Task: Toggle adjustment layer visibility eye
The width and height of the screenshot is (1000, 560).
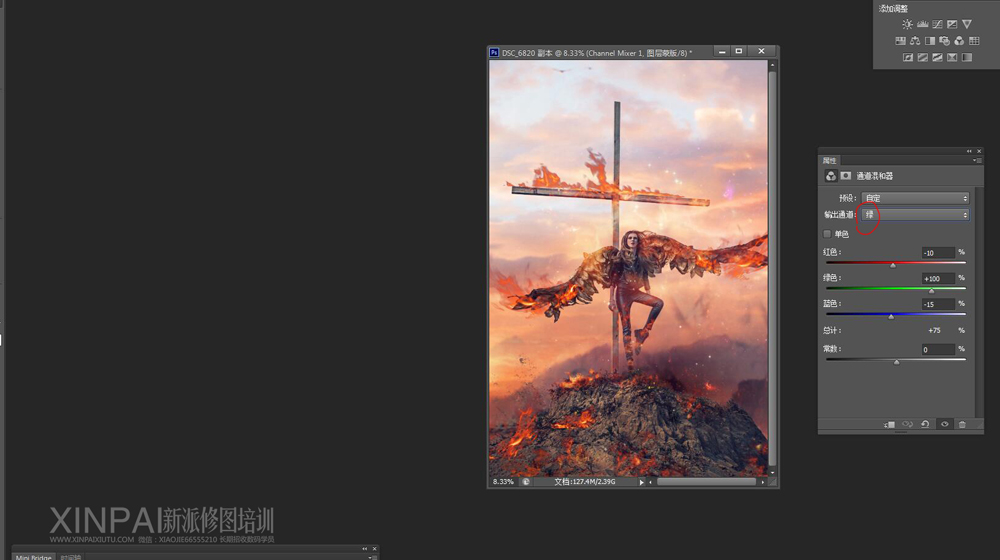Action: click(x=945, y=424)
